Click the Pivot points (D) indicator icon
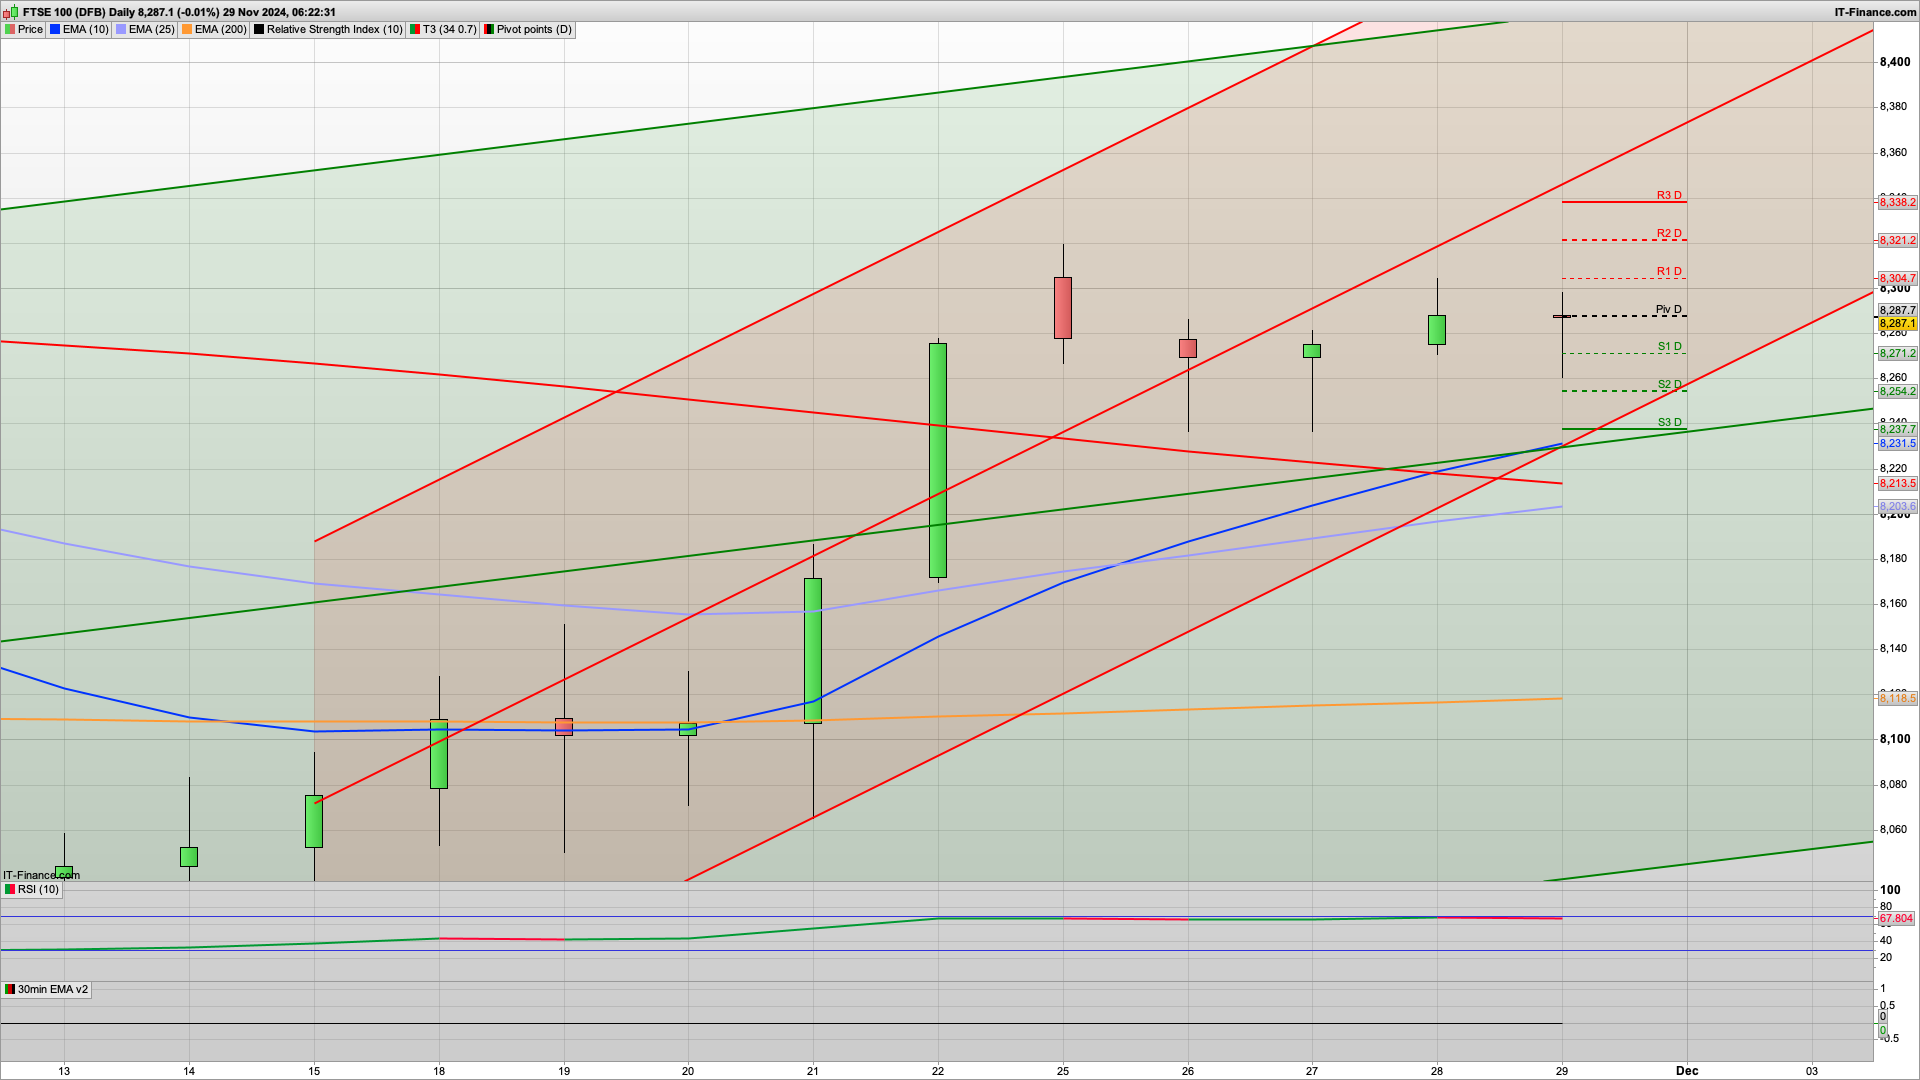Viewport: 1920px width, 1080px height. pos(489,30)
